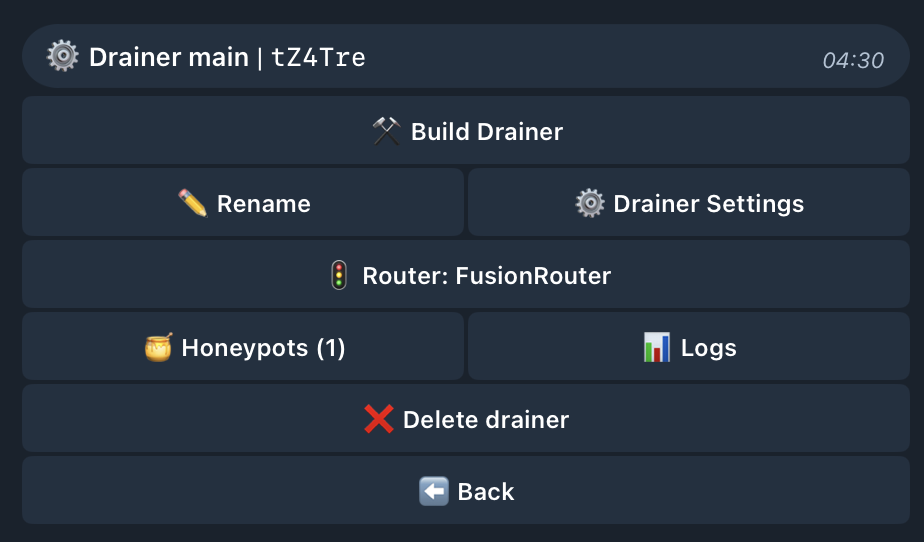Click the gear icon in message header
The width and height of the screenshot is (924, 542).
[62, 56]
